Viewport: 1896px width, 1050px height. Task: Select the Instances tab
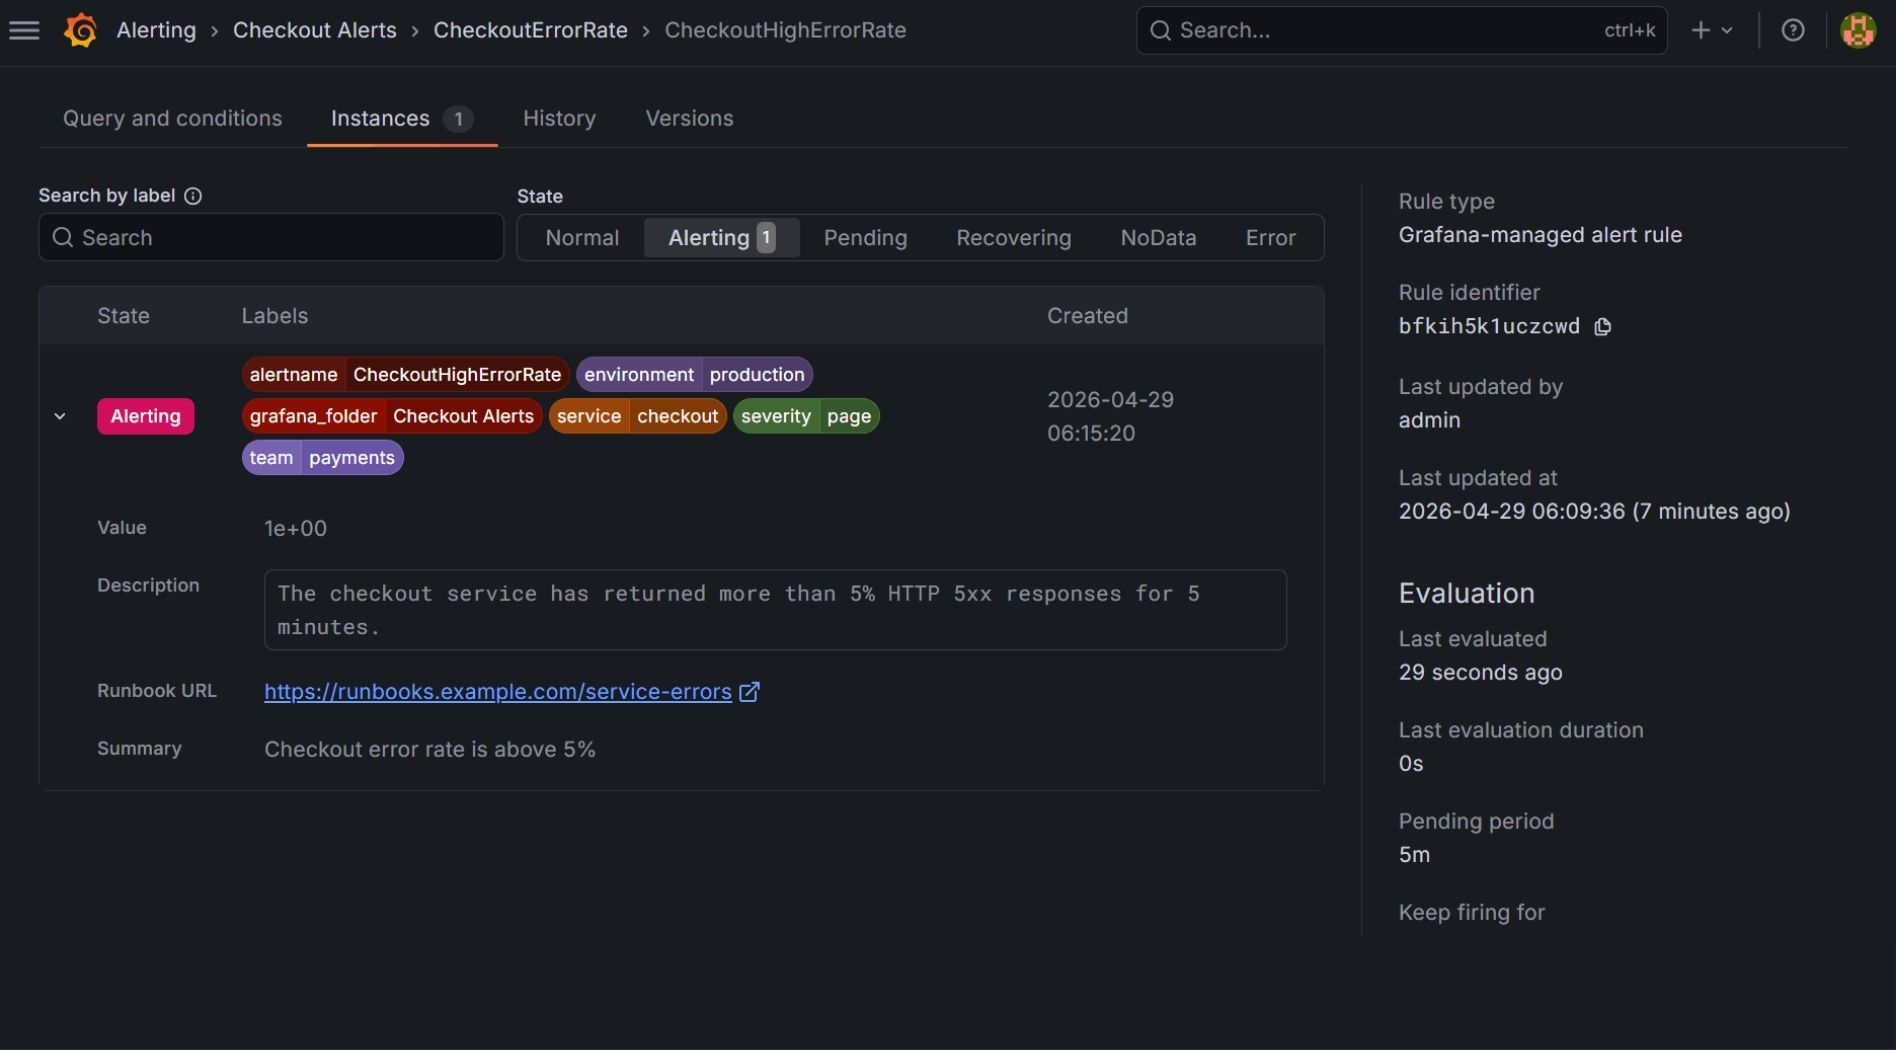[x=402, y=119]
